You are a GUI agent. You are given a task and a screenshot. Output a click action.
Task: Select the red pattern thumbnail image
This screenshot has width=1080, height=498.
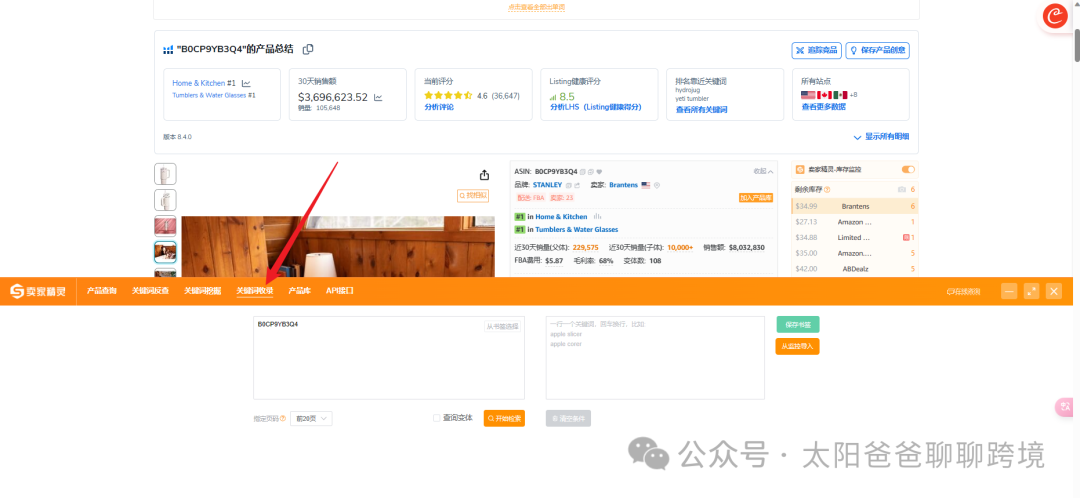tap(165, 226)
